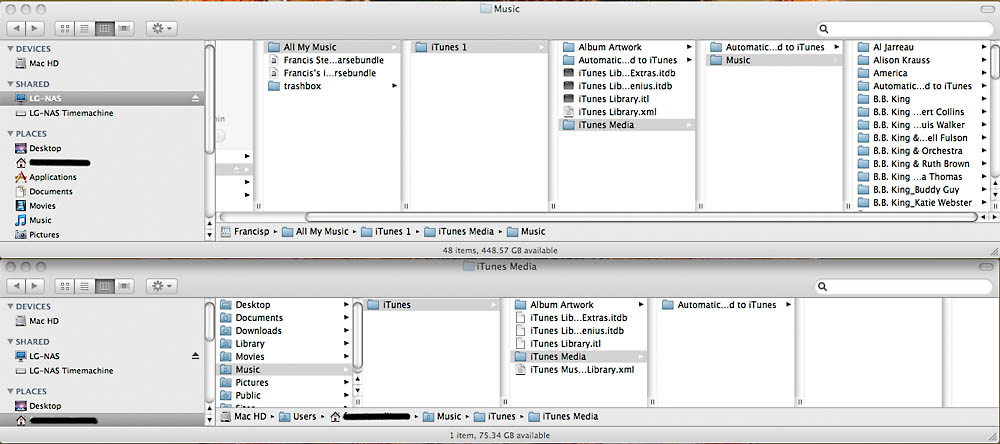The height and width of the screenshot is (444, 1000).
Task: Open Action gear menu in iTunes Media window
Action: (x=161, y=286)
